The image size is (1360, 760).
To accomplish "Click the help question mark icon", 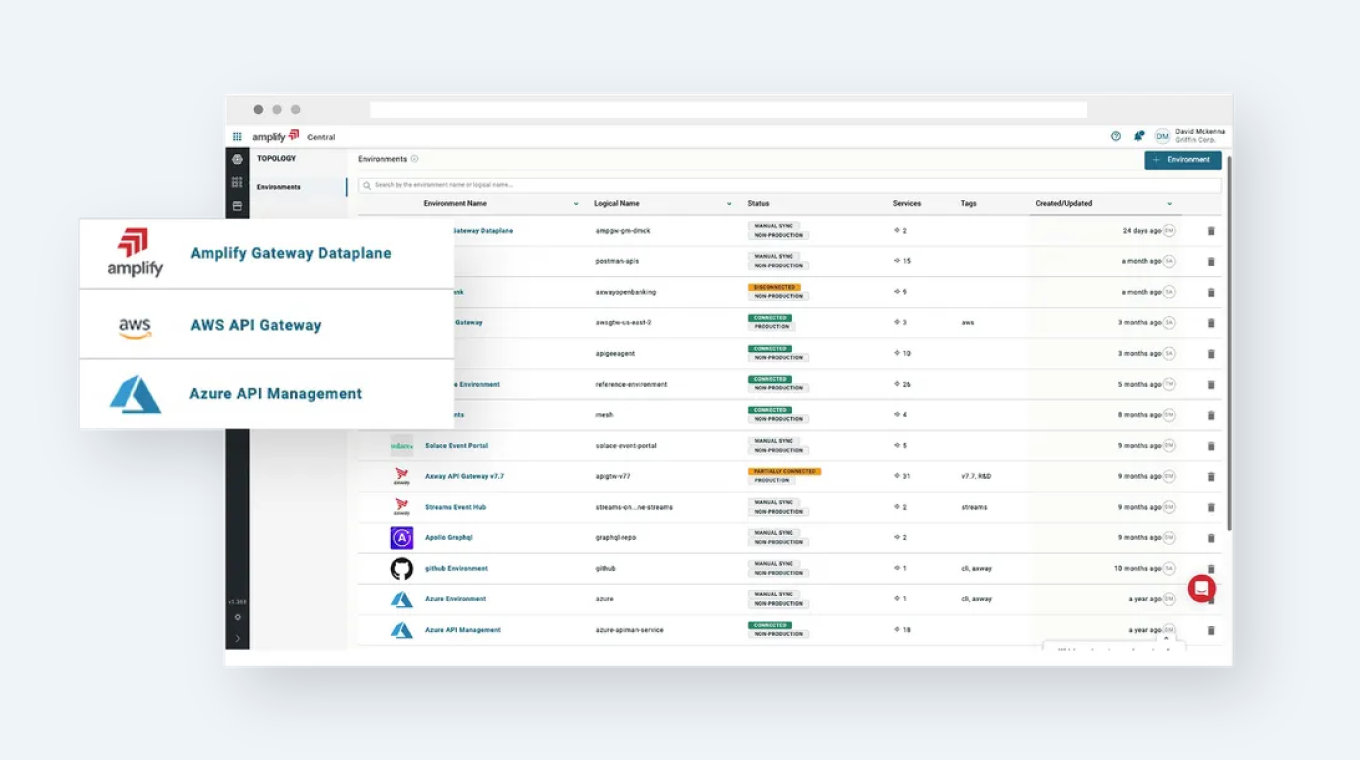I will (1116, 136).
